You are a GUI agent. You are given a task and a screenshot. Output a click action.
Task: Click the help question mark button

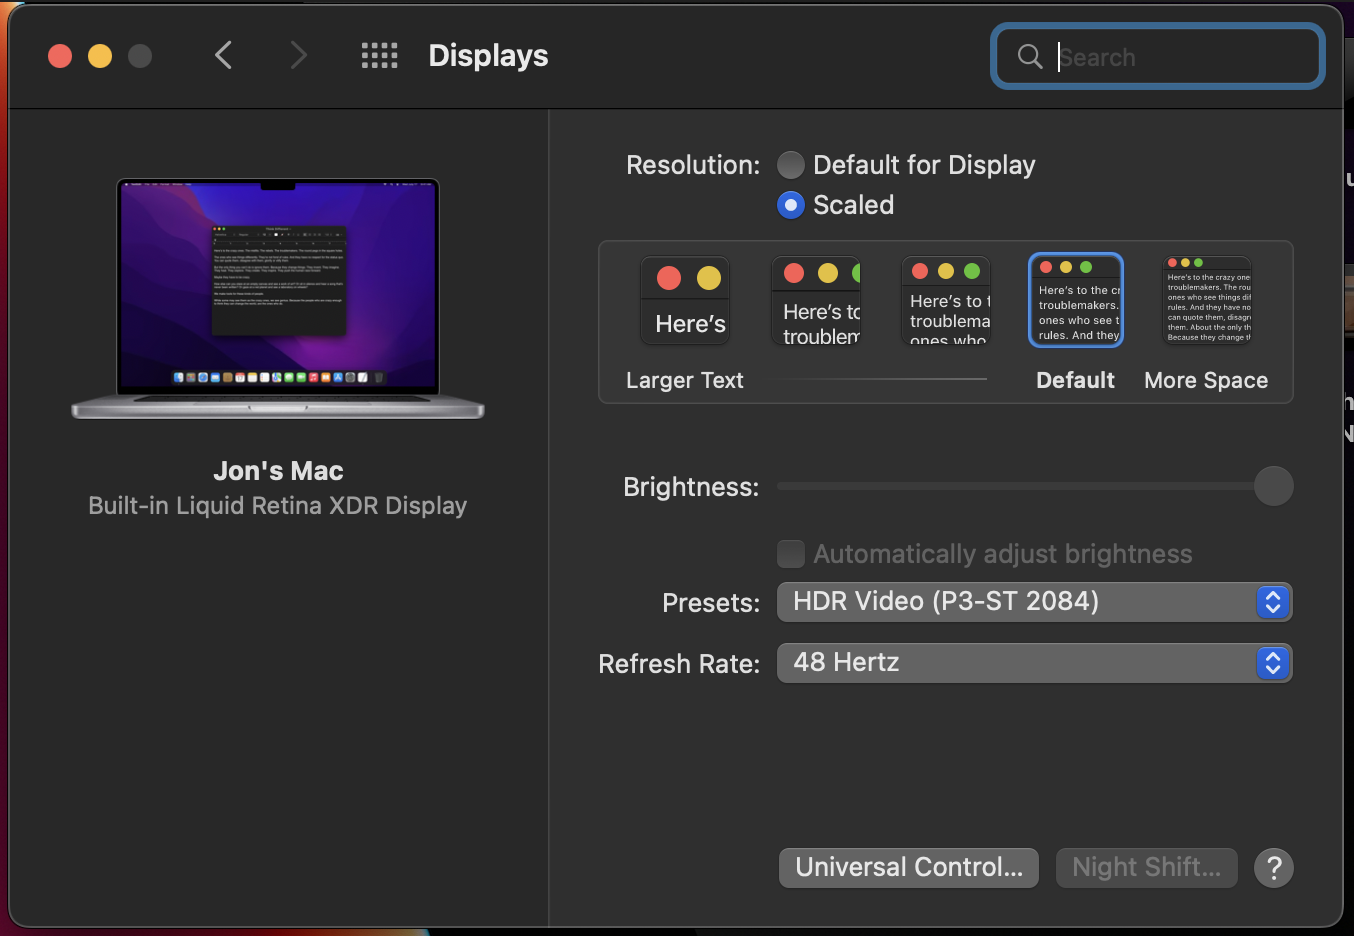click(1273, 868)
